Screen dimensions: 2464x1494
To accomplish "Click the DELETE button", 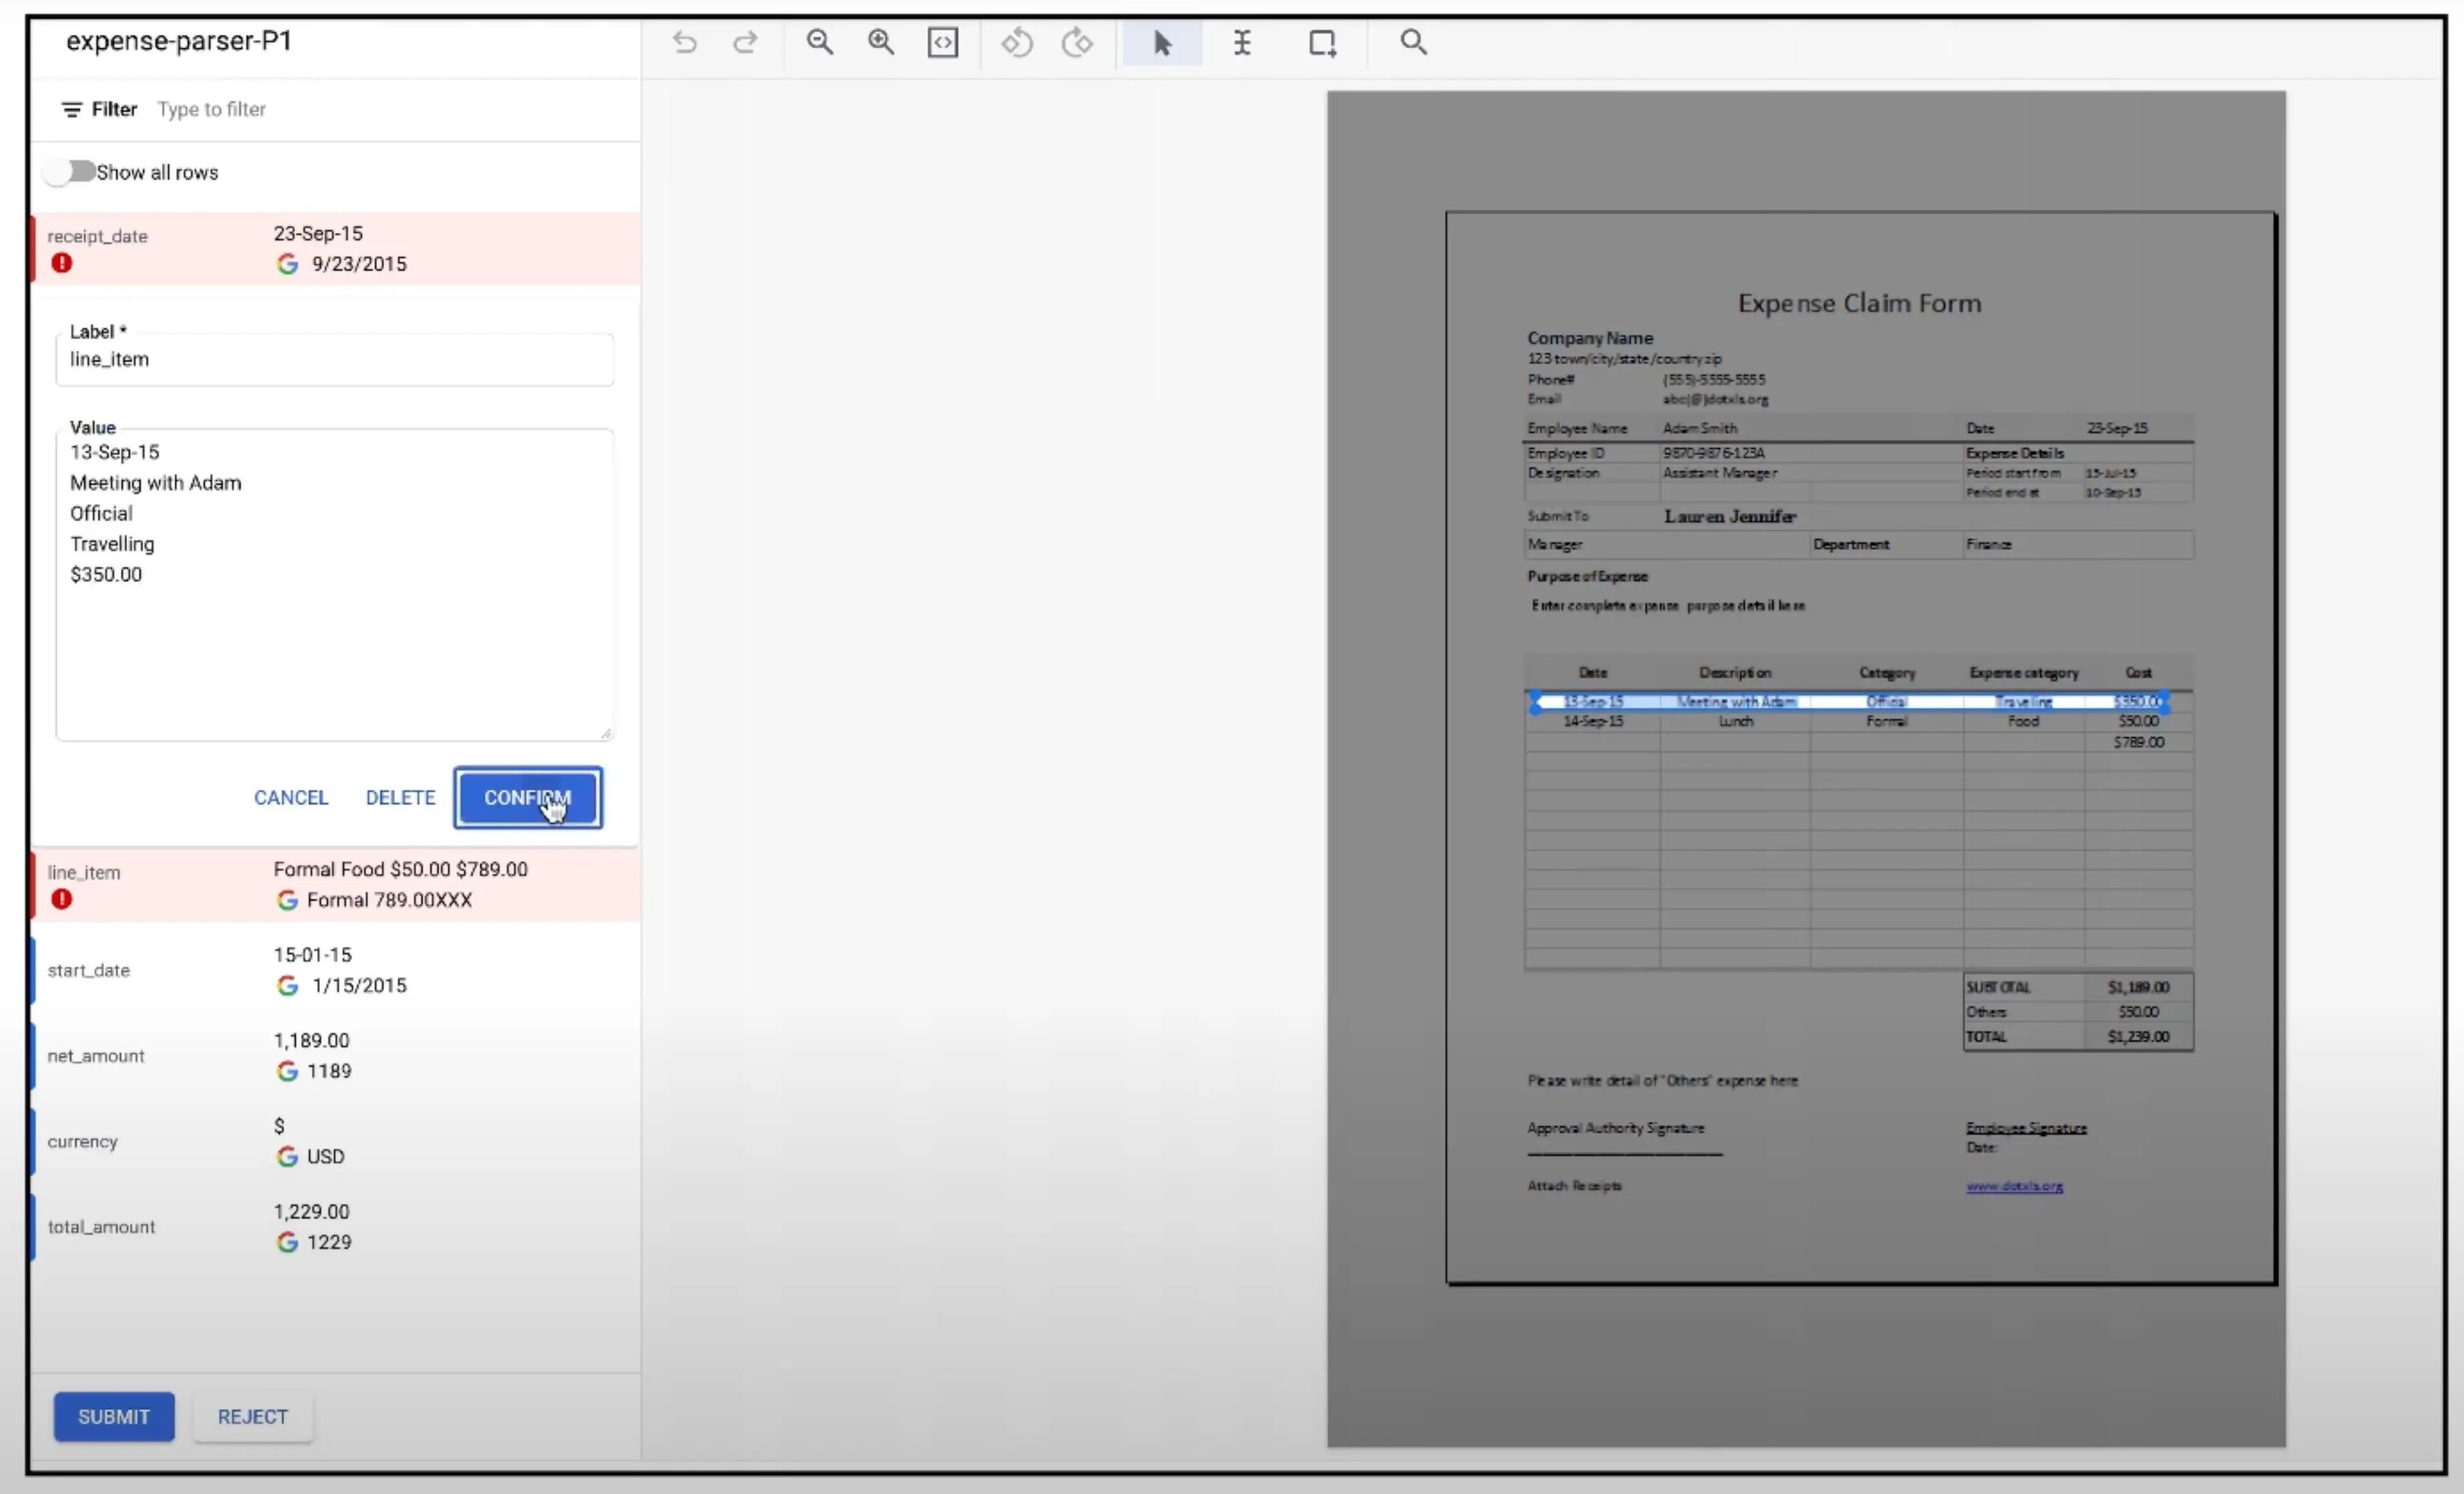I will pos(400,797).
